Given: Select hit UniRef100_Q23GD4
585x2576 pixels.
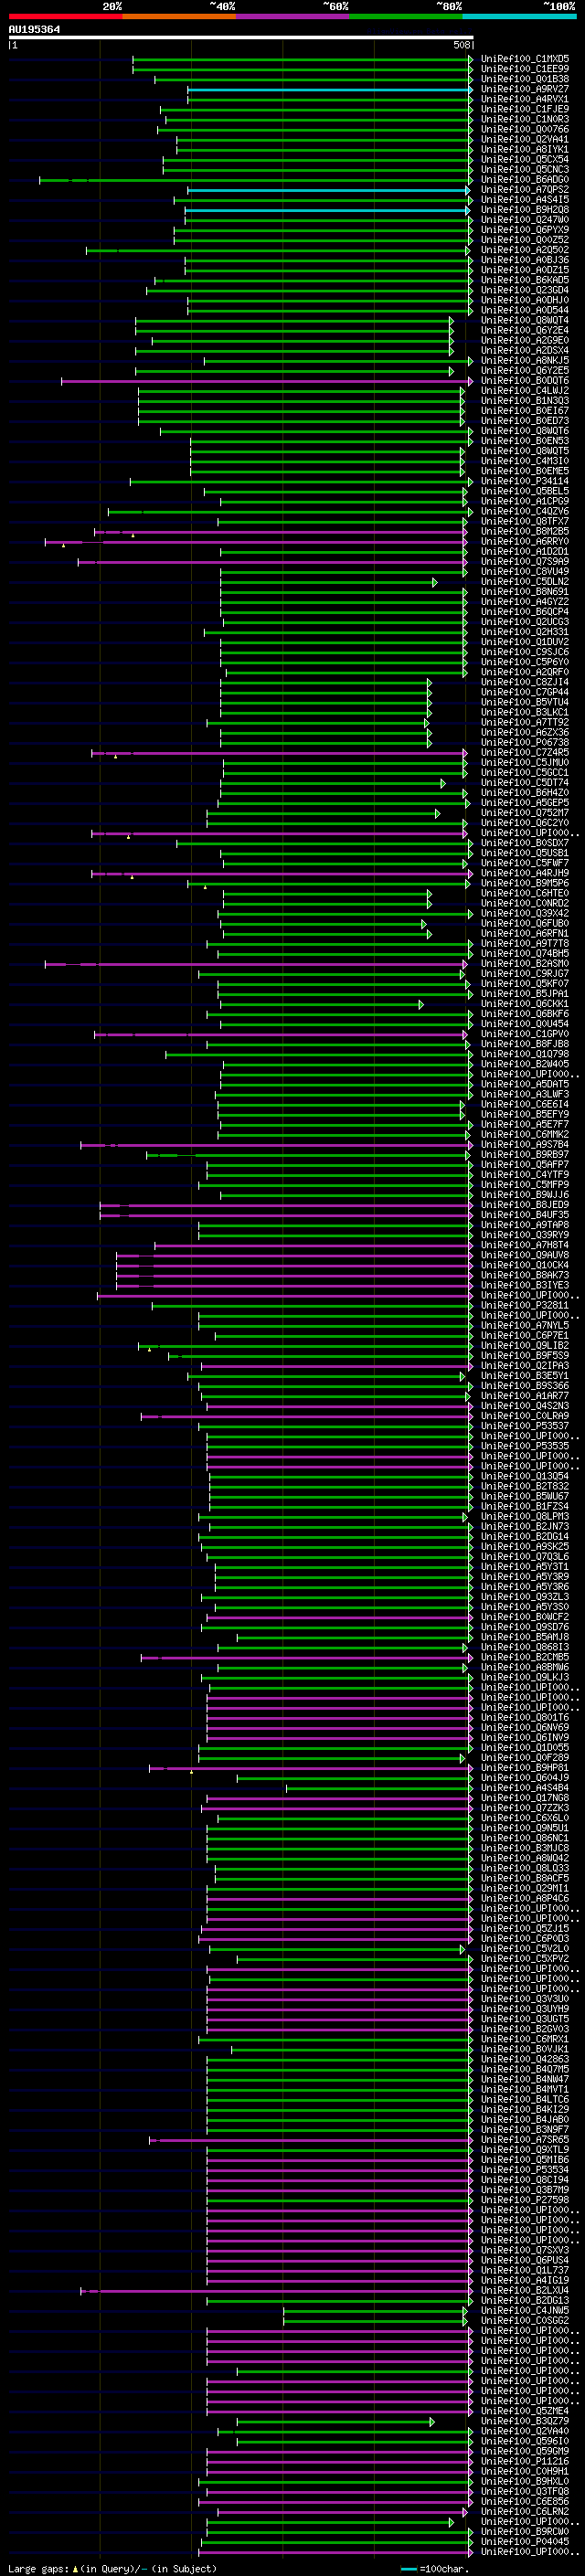Looking at the screenshot, I should pyautogui.click(x=525, y=290).
